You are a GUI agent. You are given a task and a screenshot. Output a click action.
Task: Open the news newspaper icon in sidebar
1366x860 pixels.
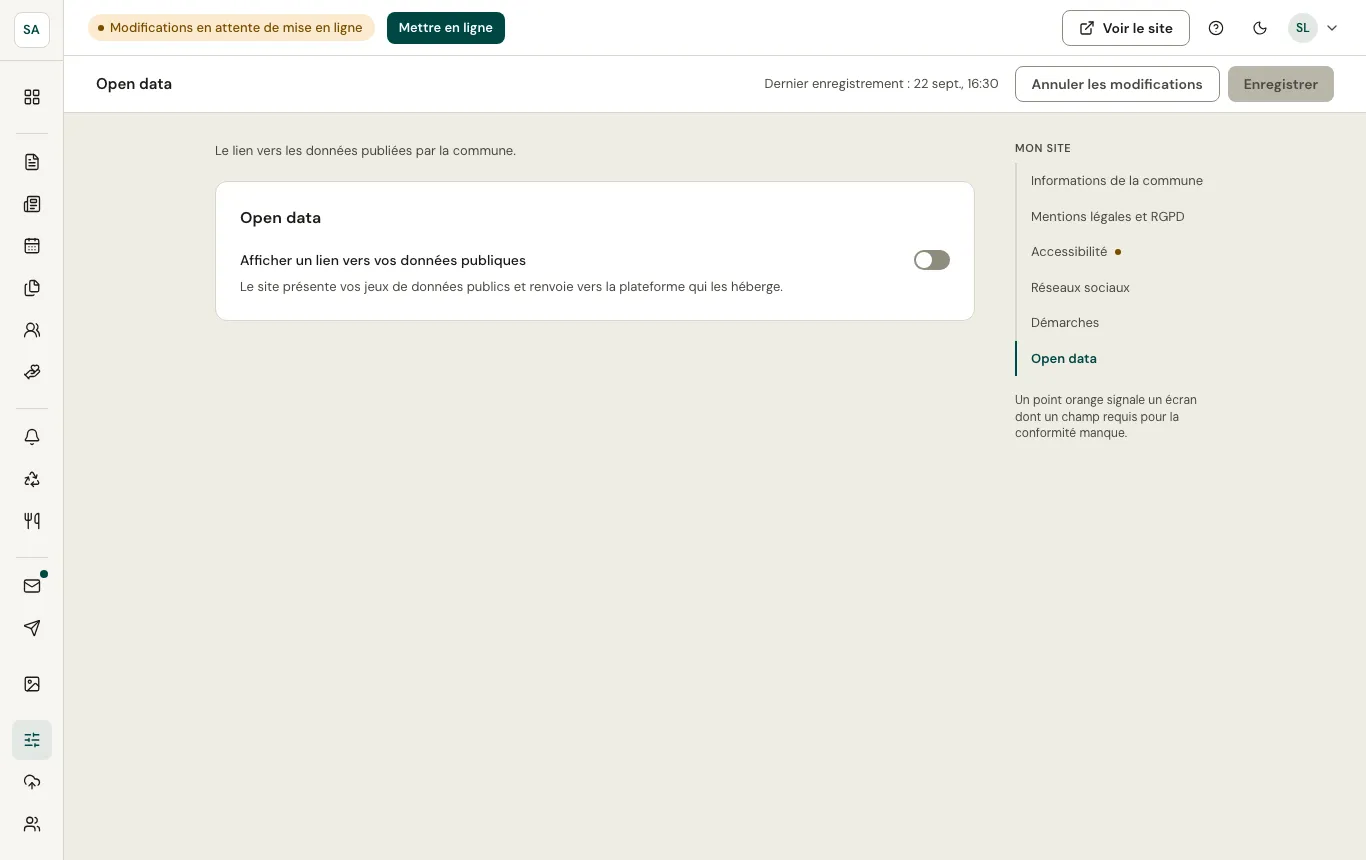32,204
